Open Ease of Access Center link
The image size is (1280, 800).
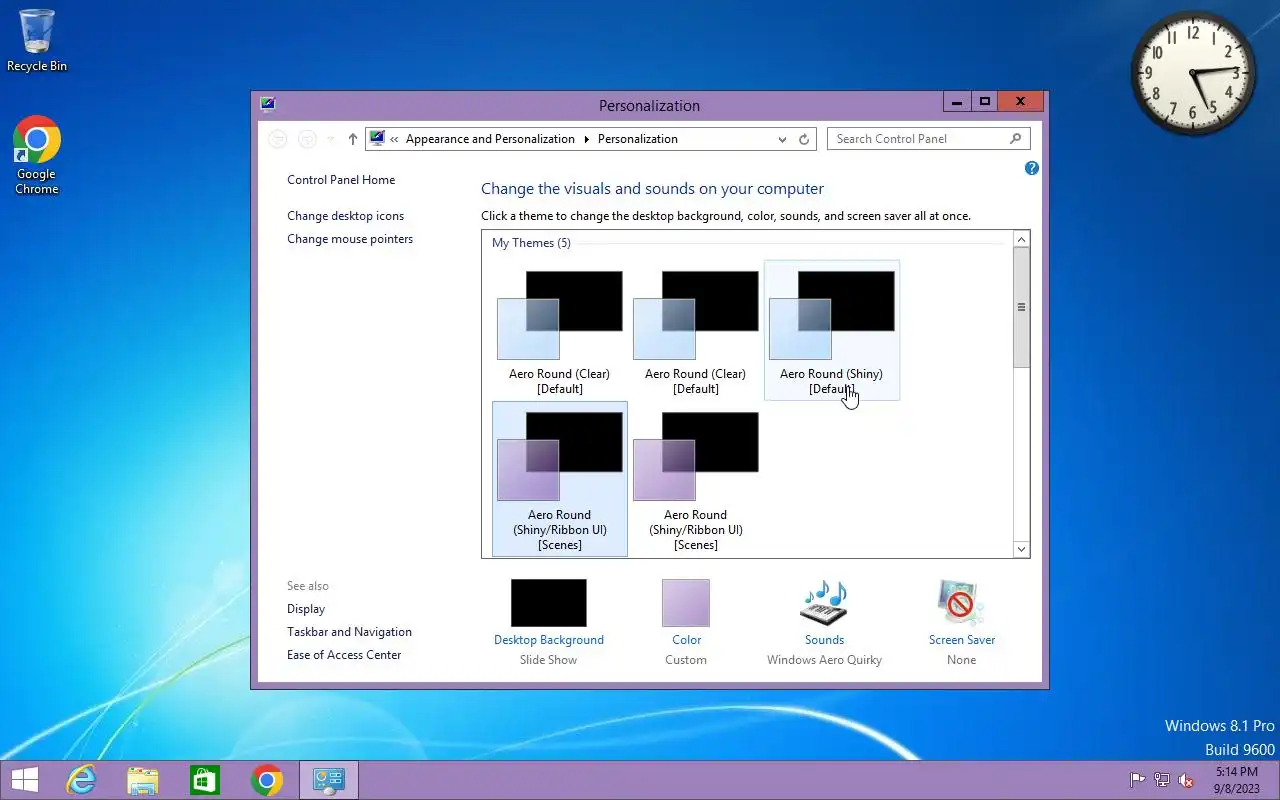click(344, 655)
